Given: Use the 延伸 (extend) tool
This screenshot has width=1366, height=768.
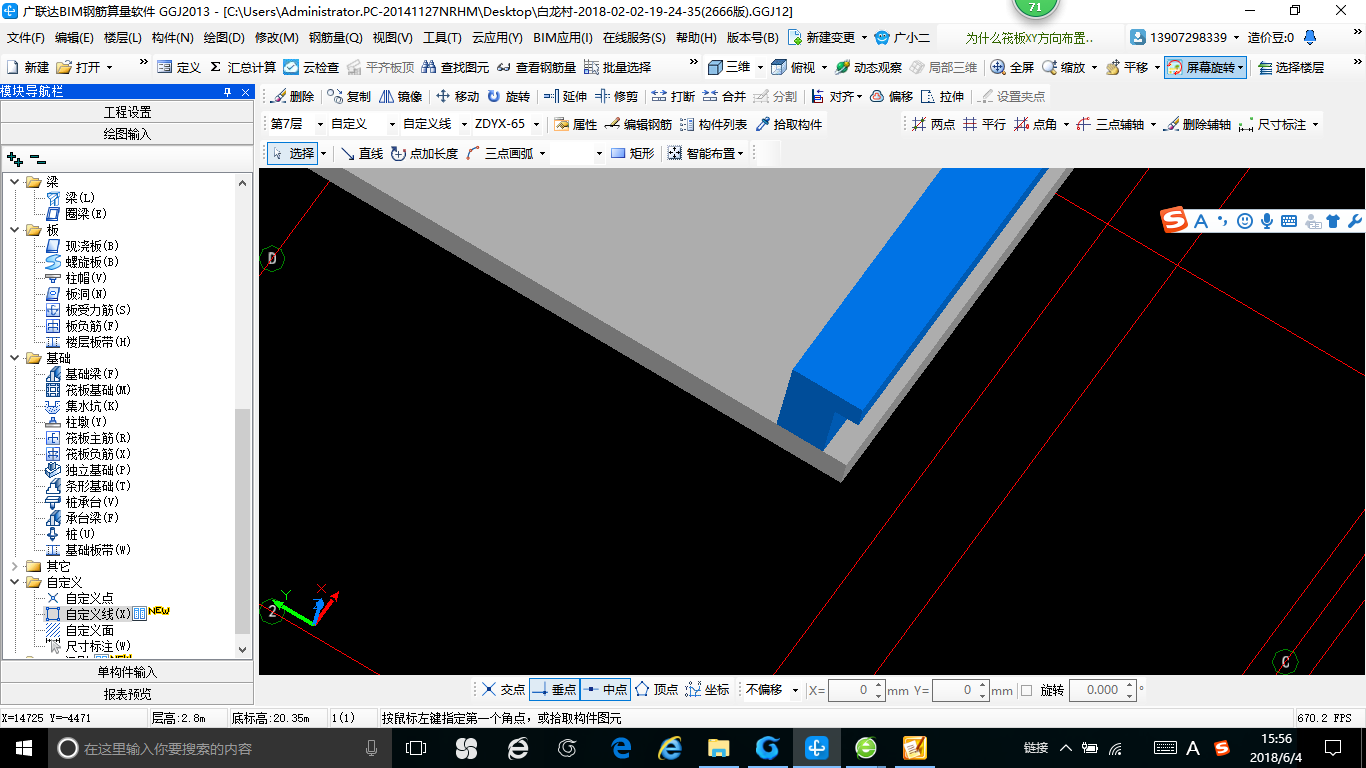Looking at the screenshot, I should (x=566, y=97).
